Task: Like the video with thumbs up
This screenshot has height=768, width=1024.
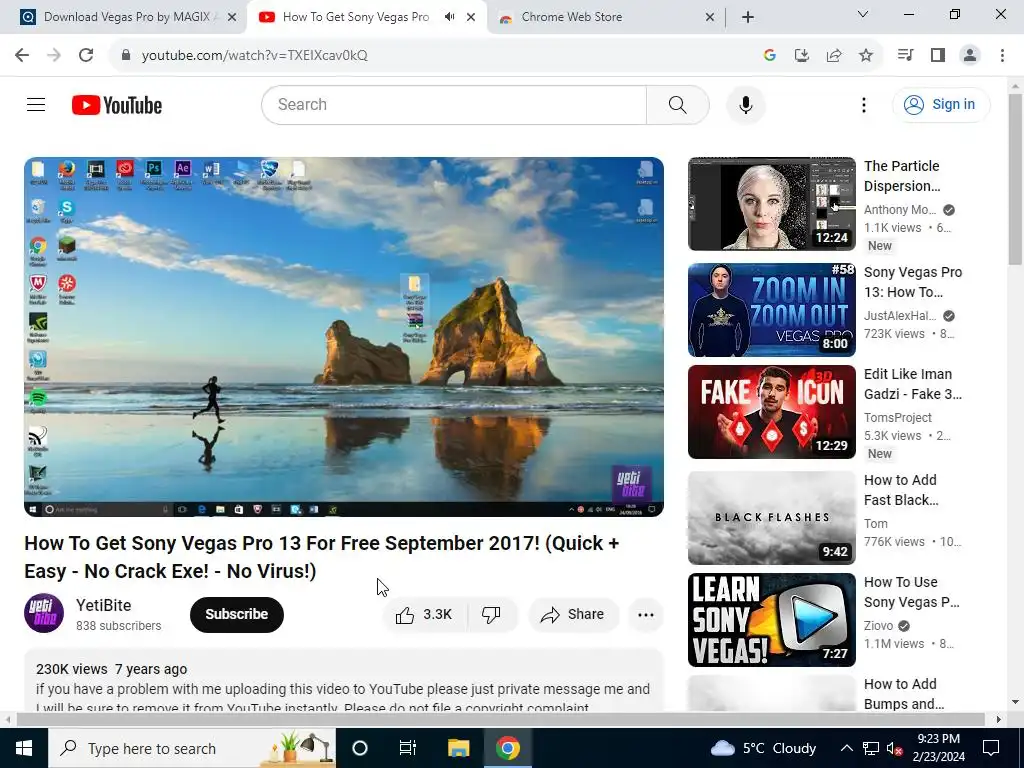Action: point(424,615)
